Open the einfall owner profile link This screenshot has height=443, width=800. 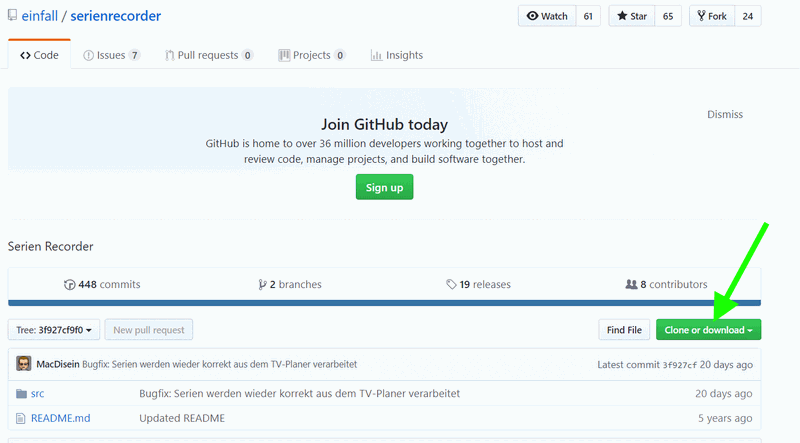pyautogui.click(x=39, y=16)
